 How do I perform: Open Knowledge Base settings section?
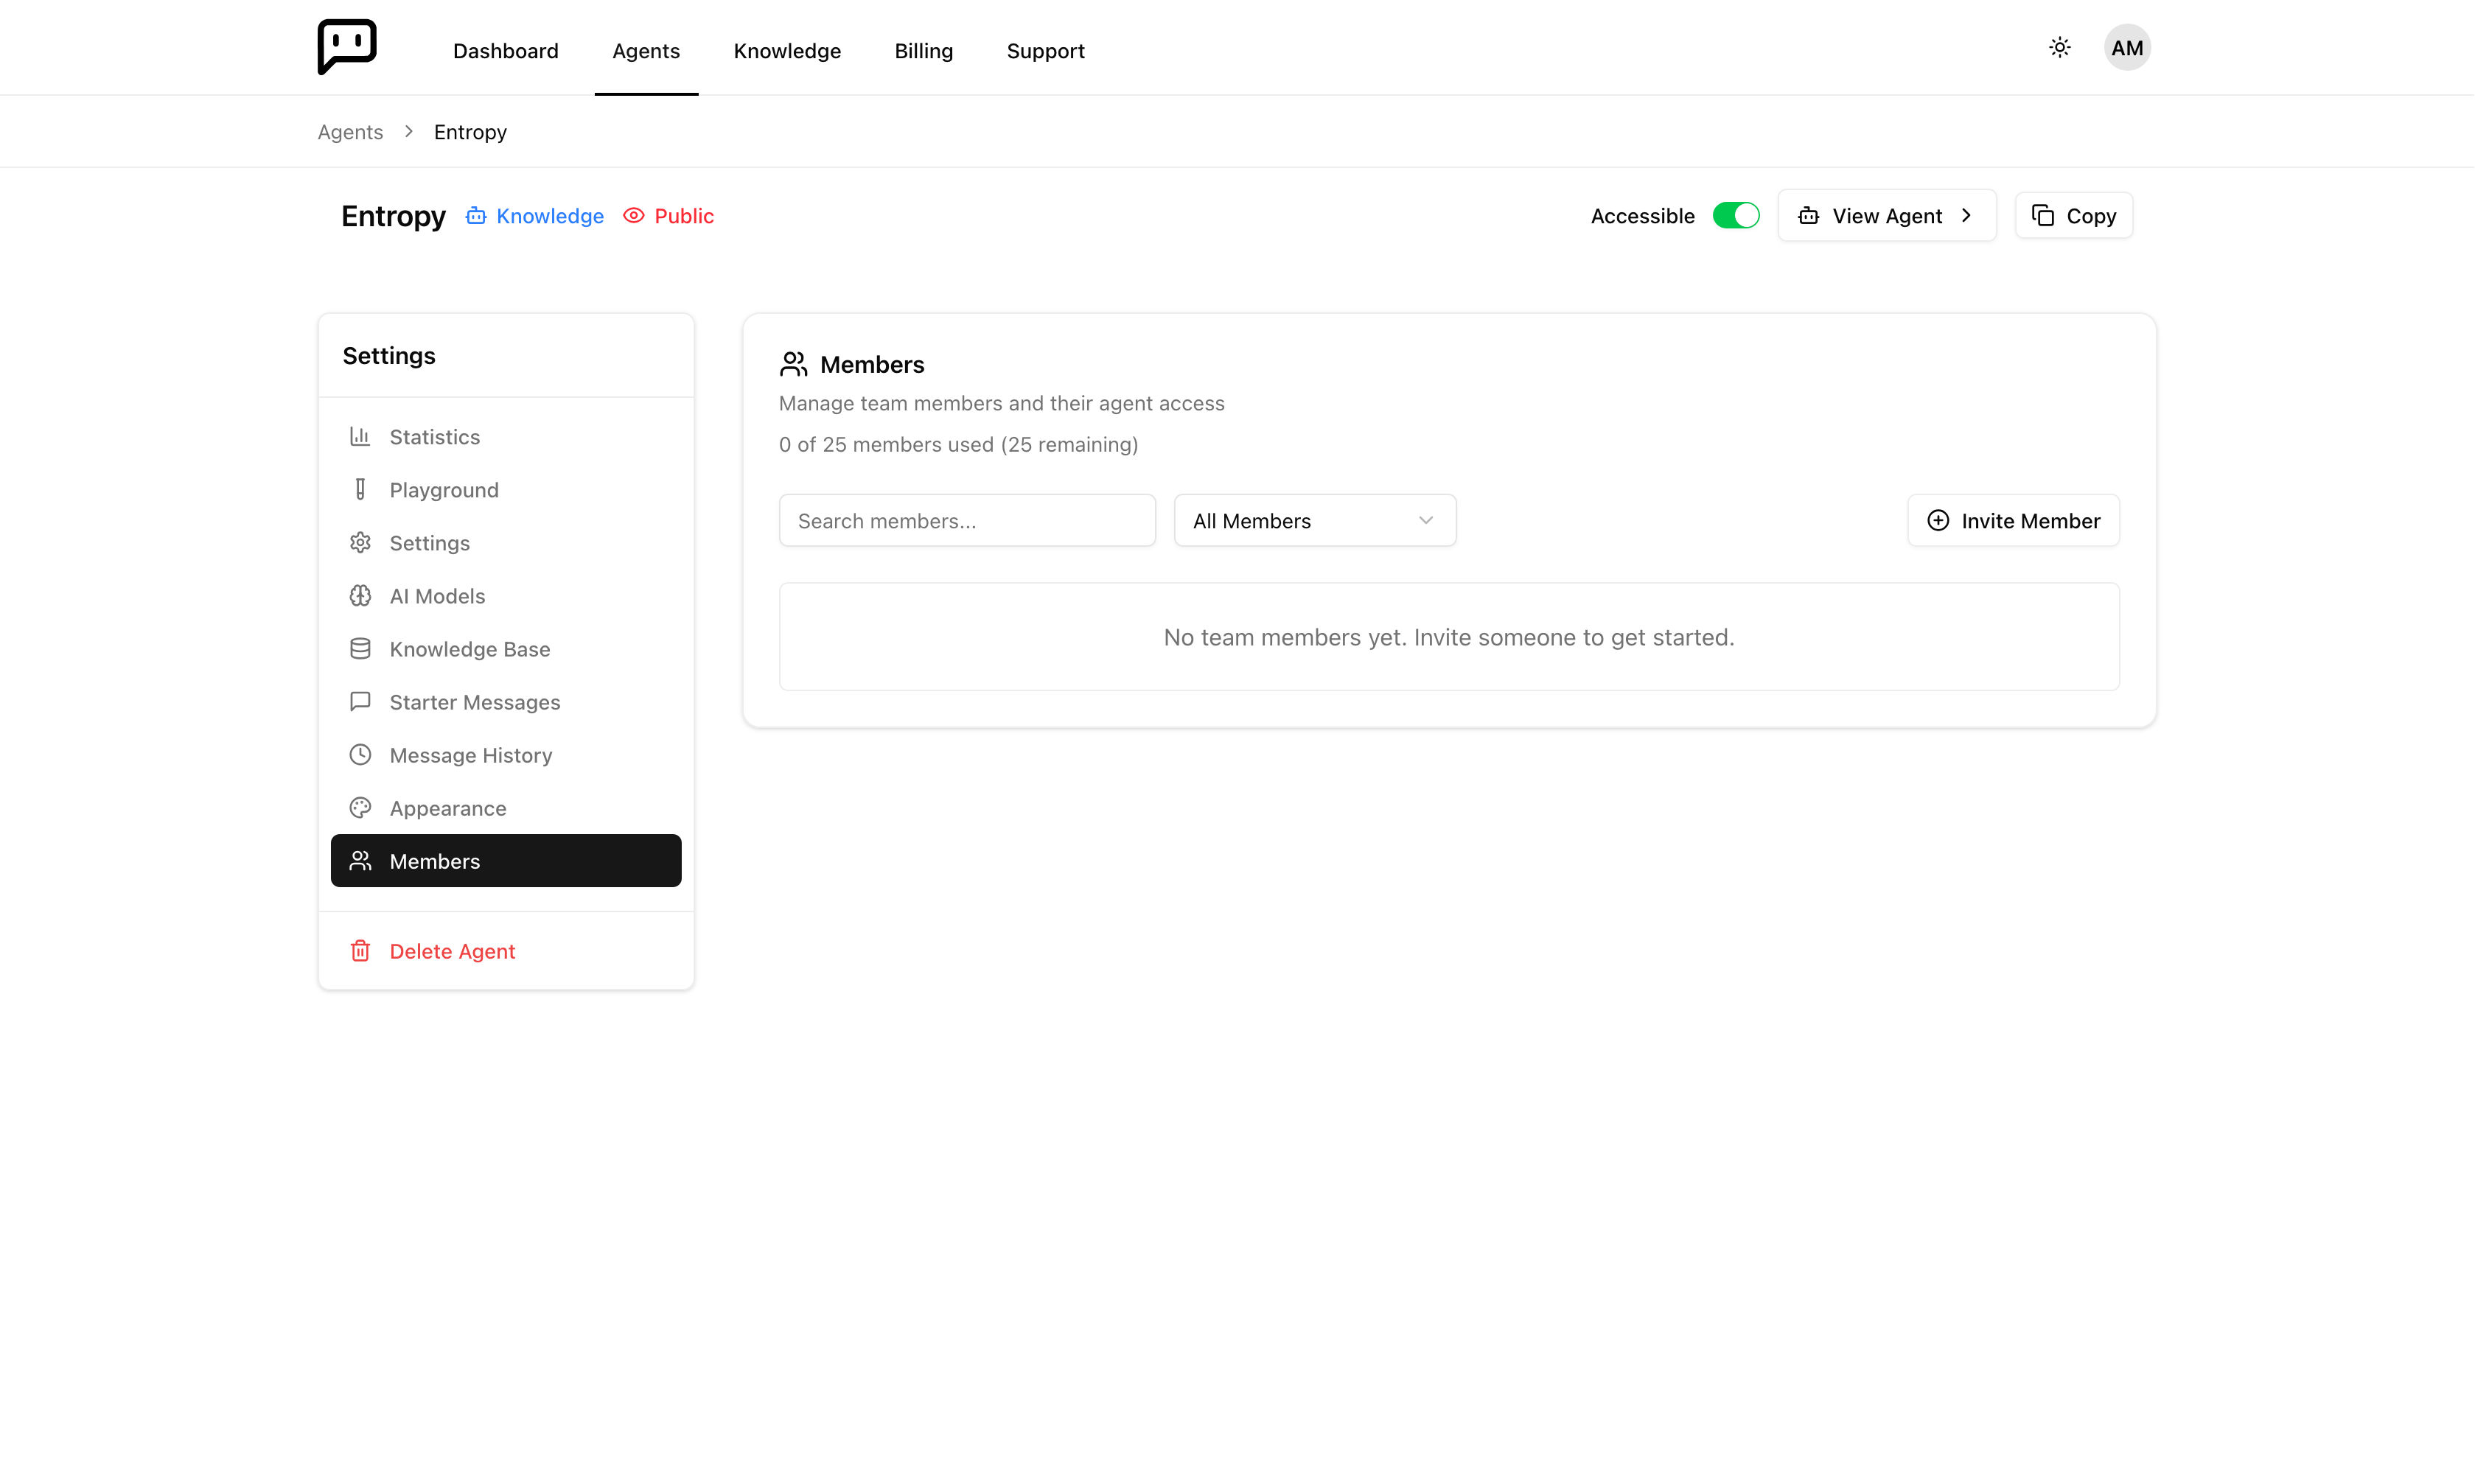pyautogui.click(x=506, y=648)
